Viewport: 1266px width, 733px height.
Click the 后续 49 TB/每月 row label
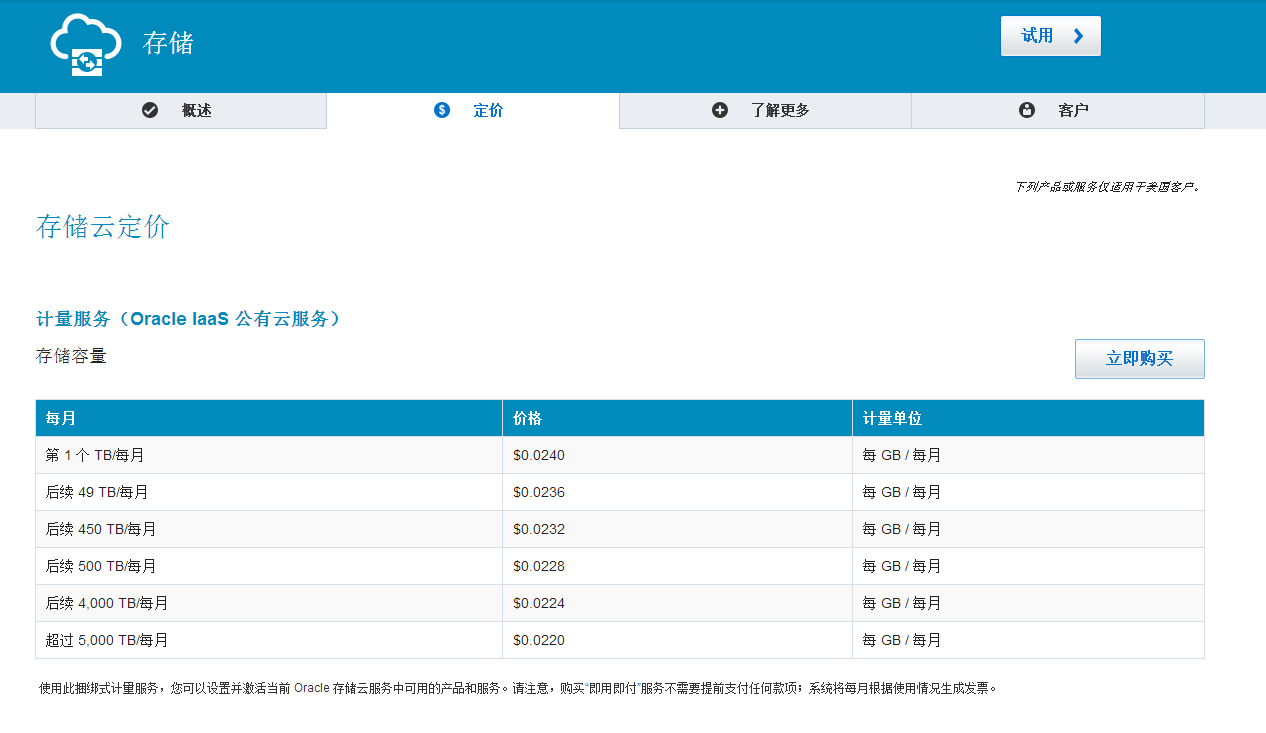click(97, 492)
